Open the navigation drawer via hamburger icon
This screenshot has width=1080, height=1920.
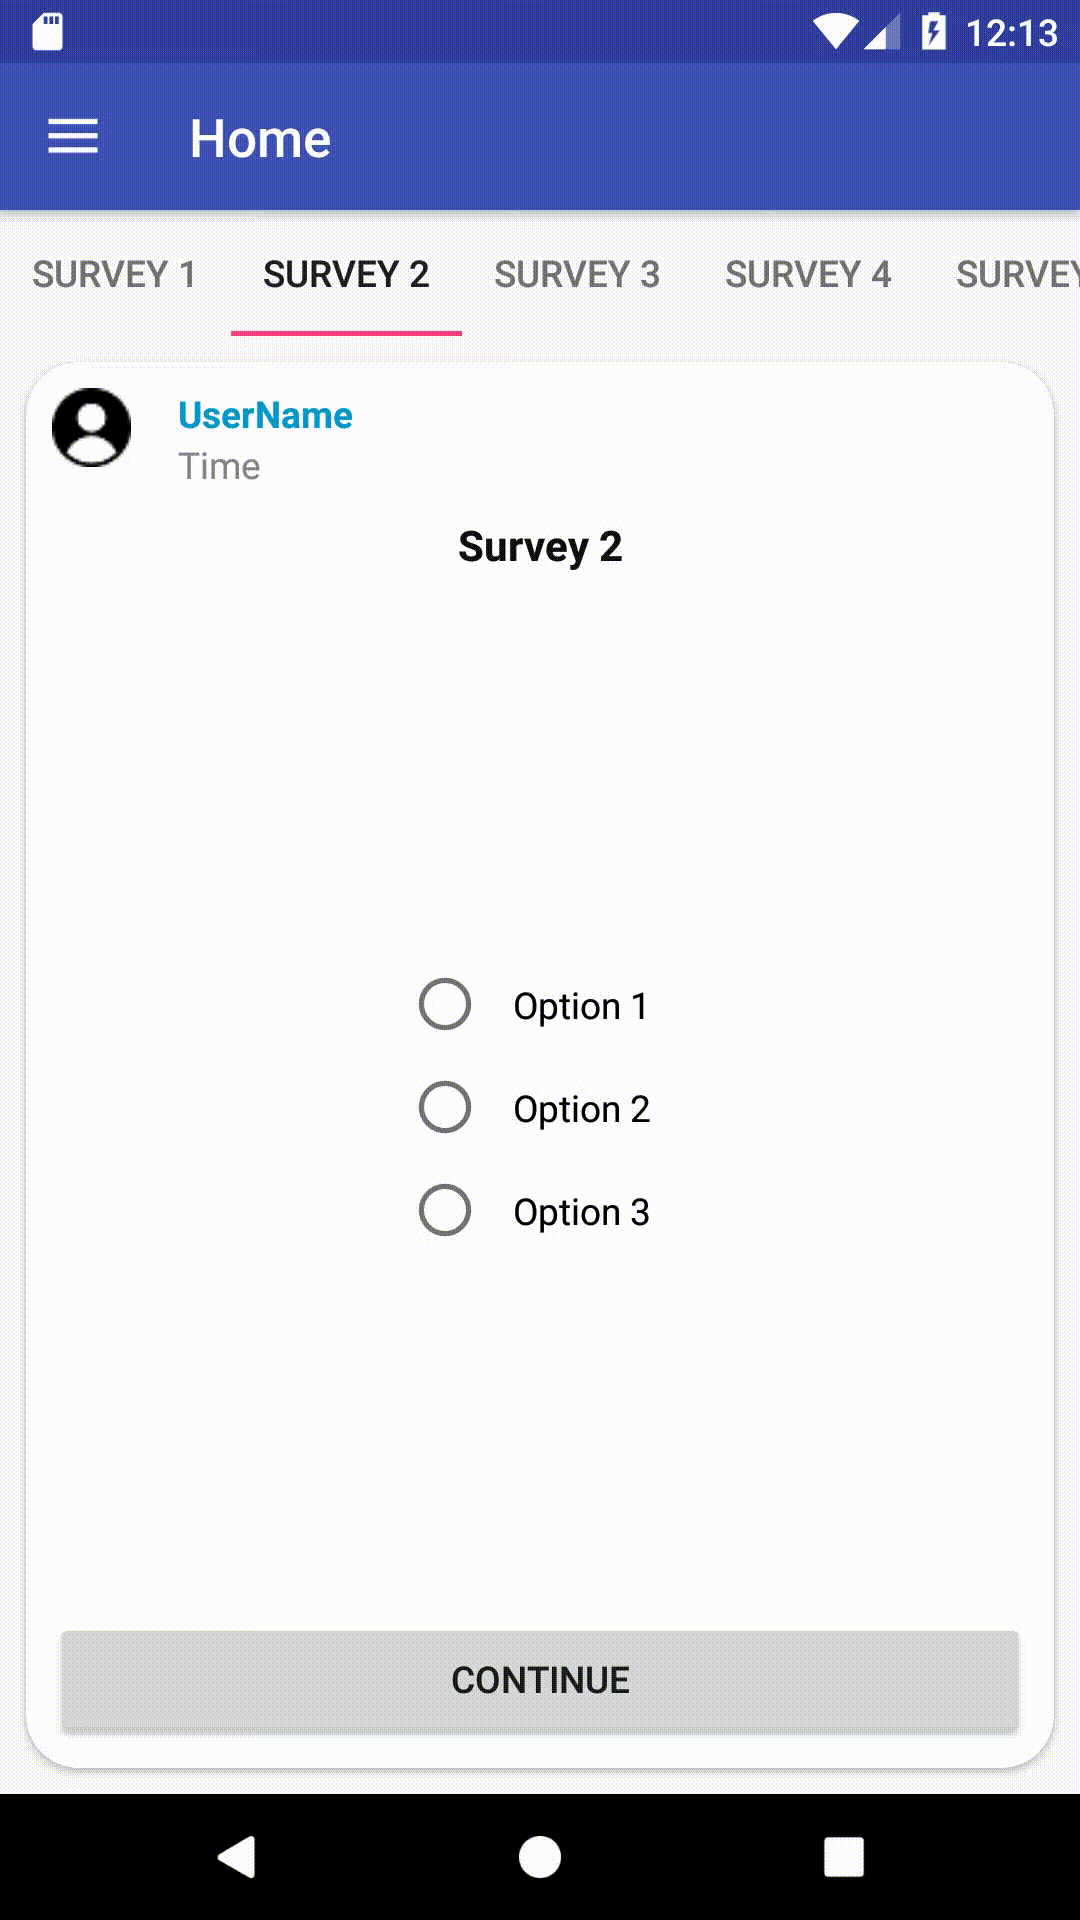(72, 136)
